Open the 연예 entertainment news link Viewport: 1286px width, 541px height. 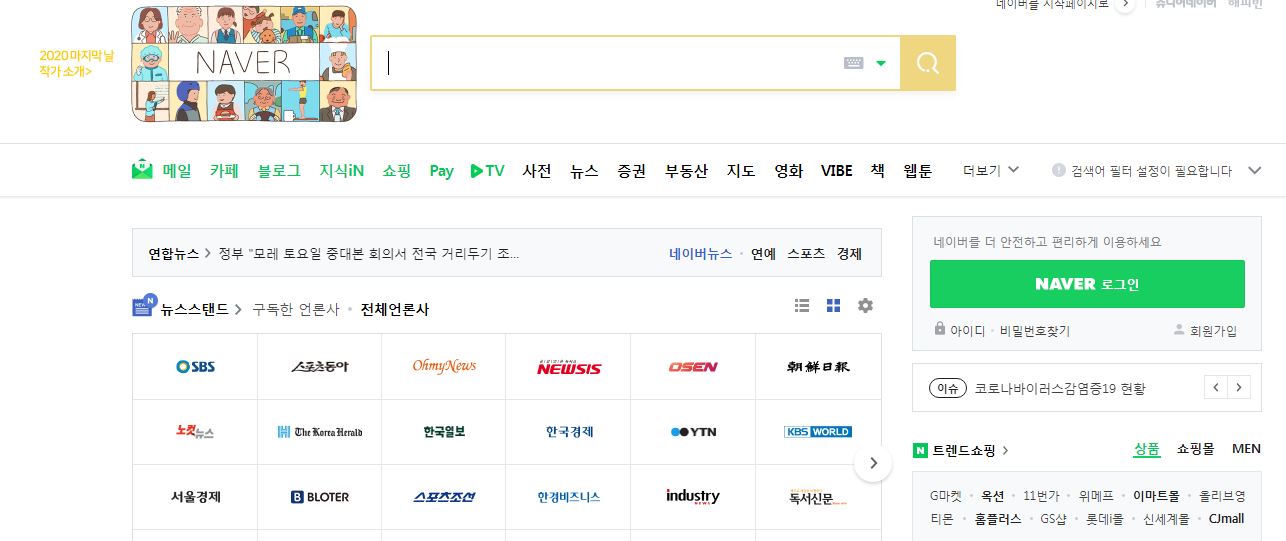[x=763, y=253]
